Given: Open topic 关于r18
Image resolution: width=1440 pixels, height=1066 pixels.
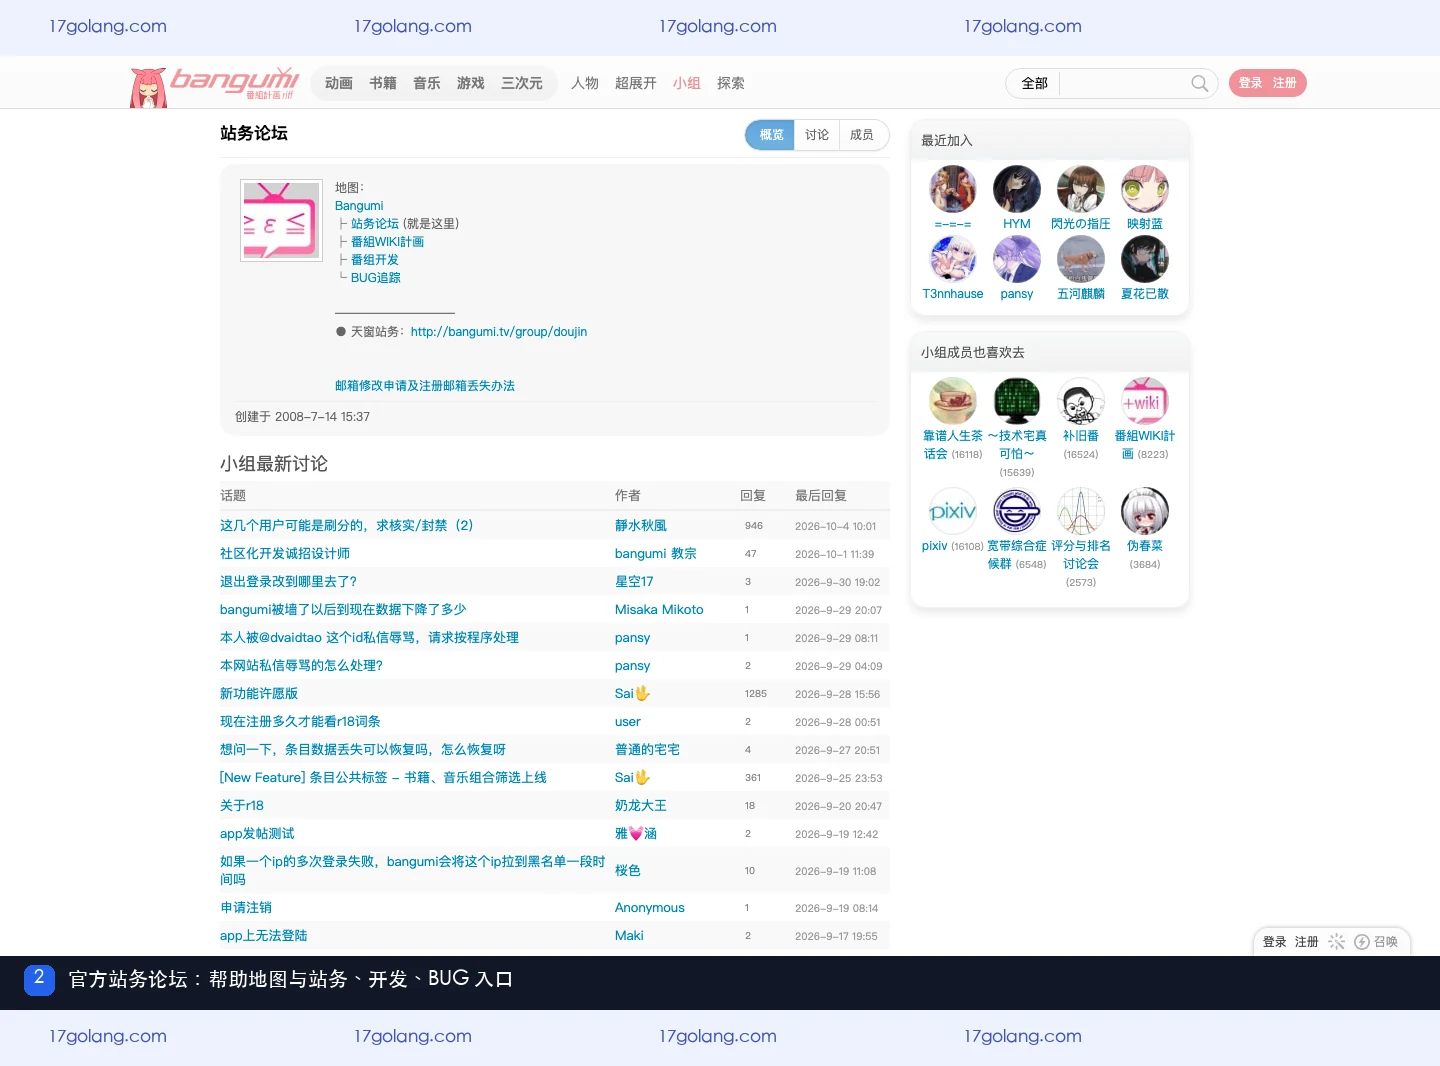Looking at the screenshot, I should [242, 806].
